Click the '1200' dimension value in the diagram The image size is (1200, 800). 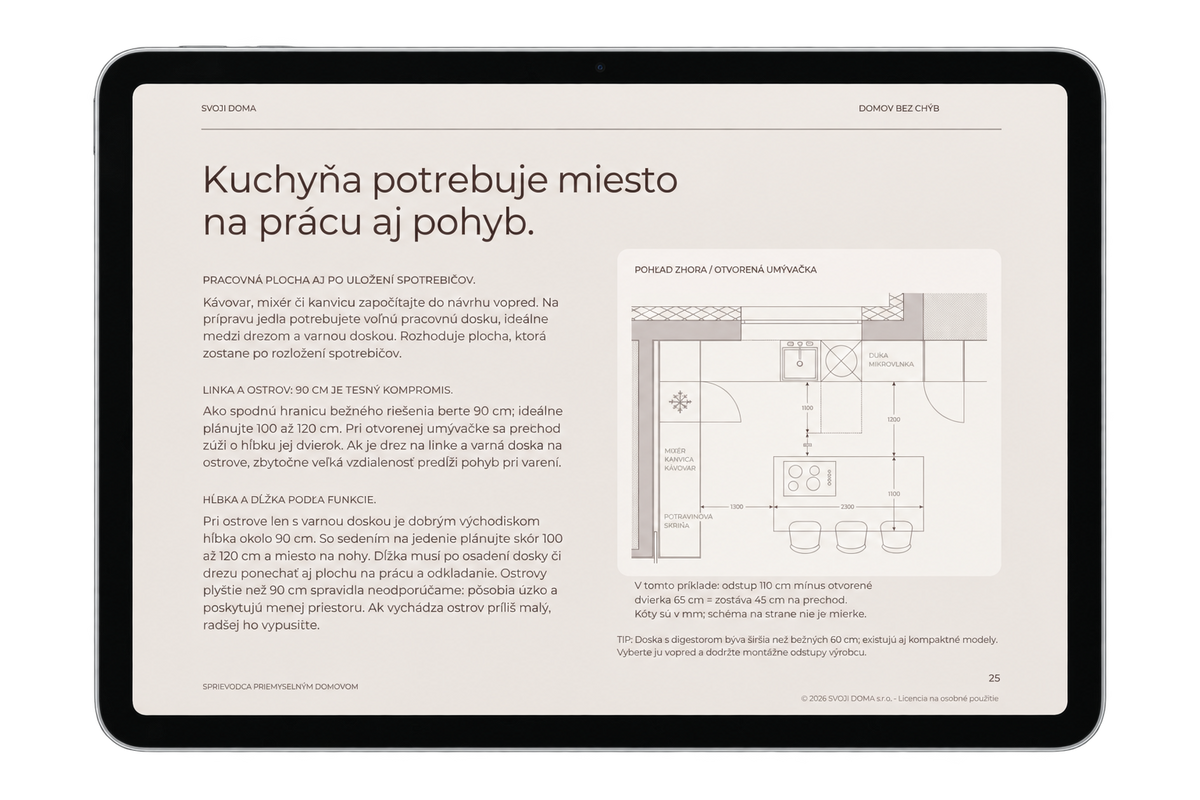(894, 419)
